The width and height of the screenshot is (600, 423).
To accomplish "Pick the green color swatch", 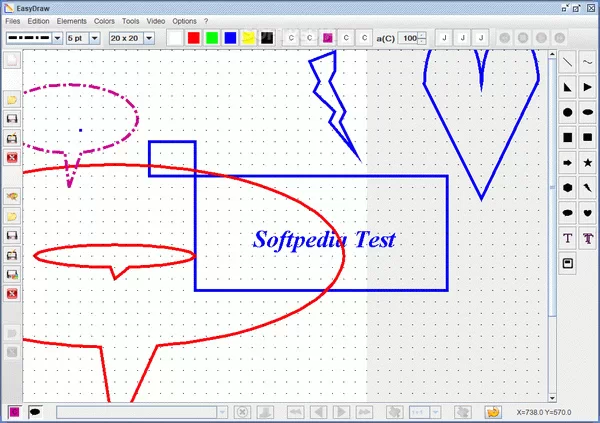I will [212, 38].
